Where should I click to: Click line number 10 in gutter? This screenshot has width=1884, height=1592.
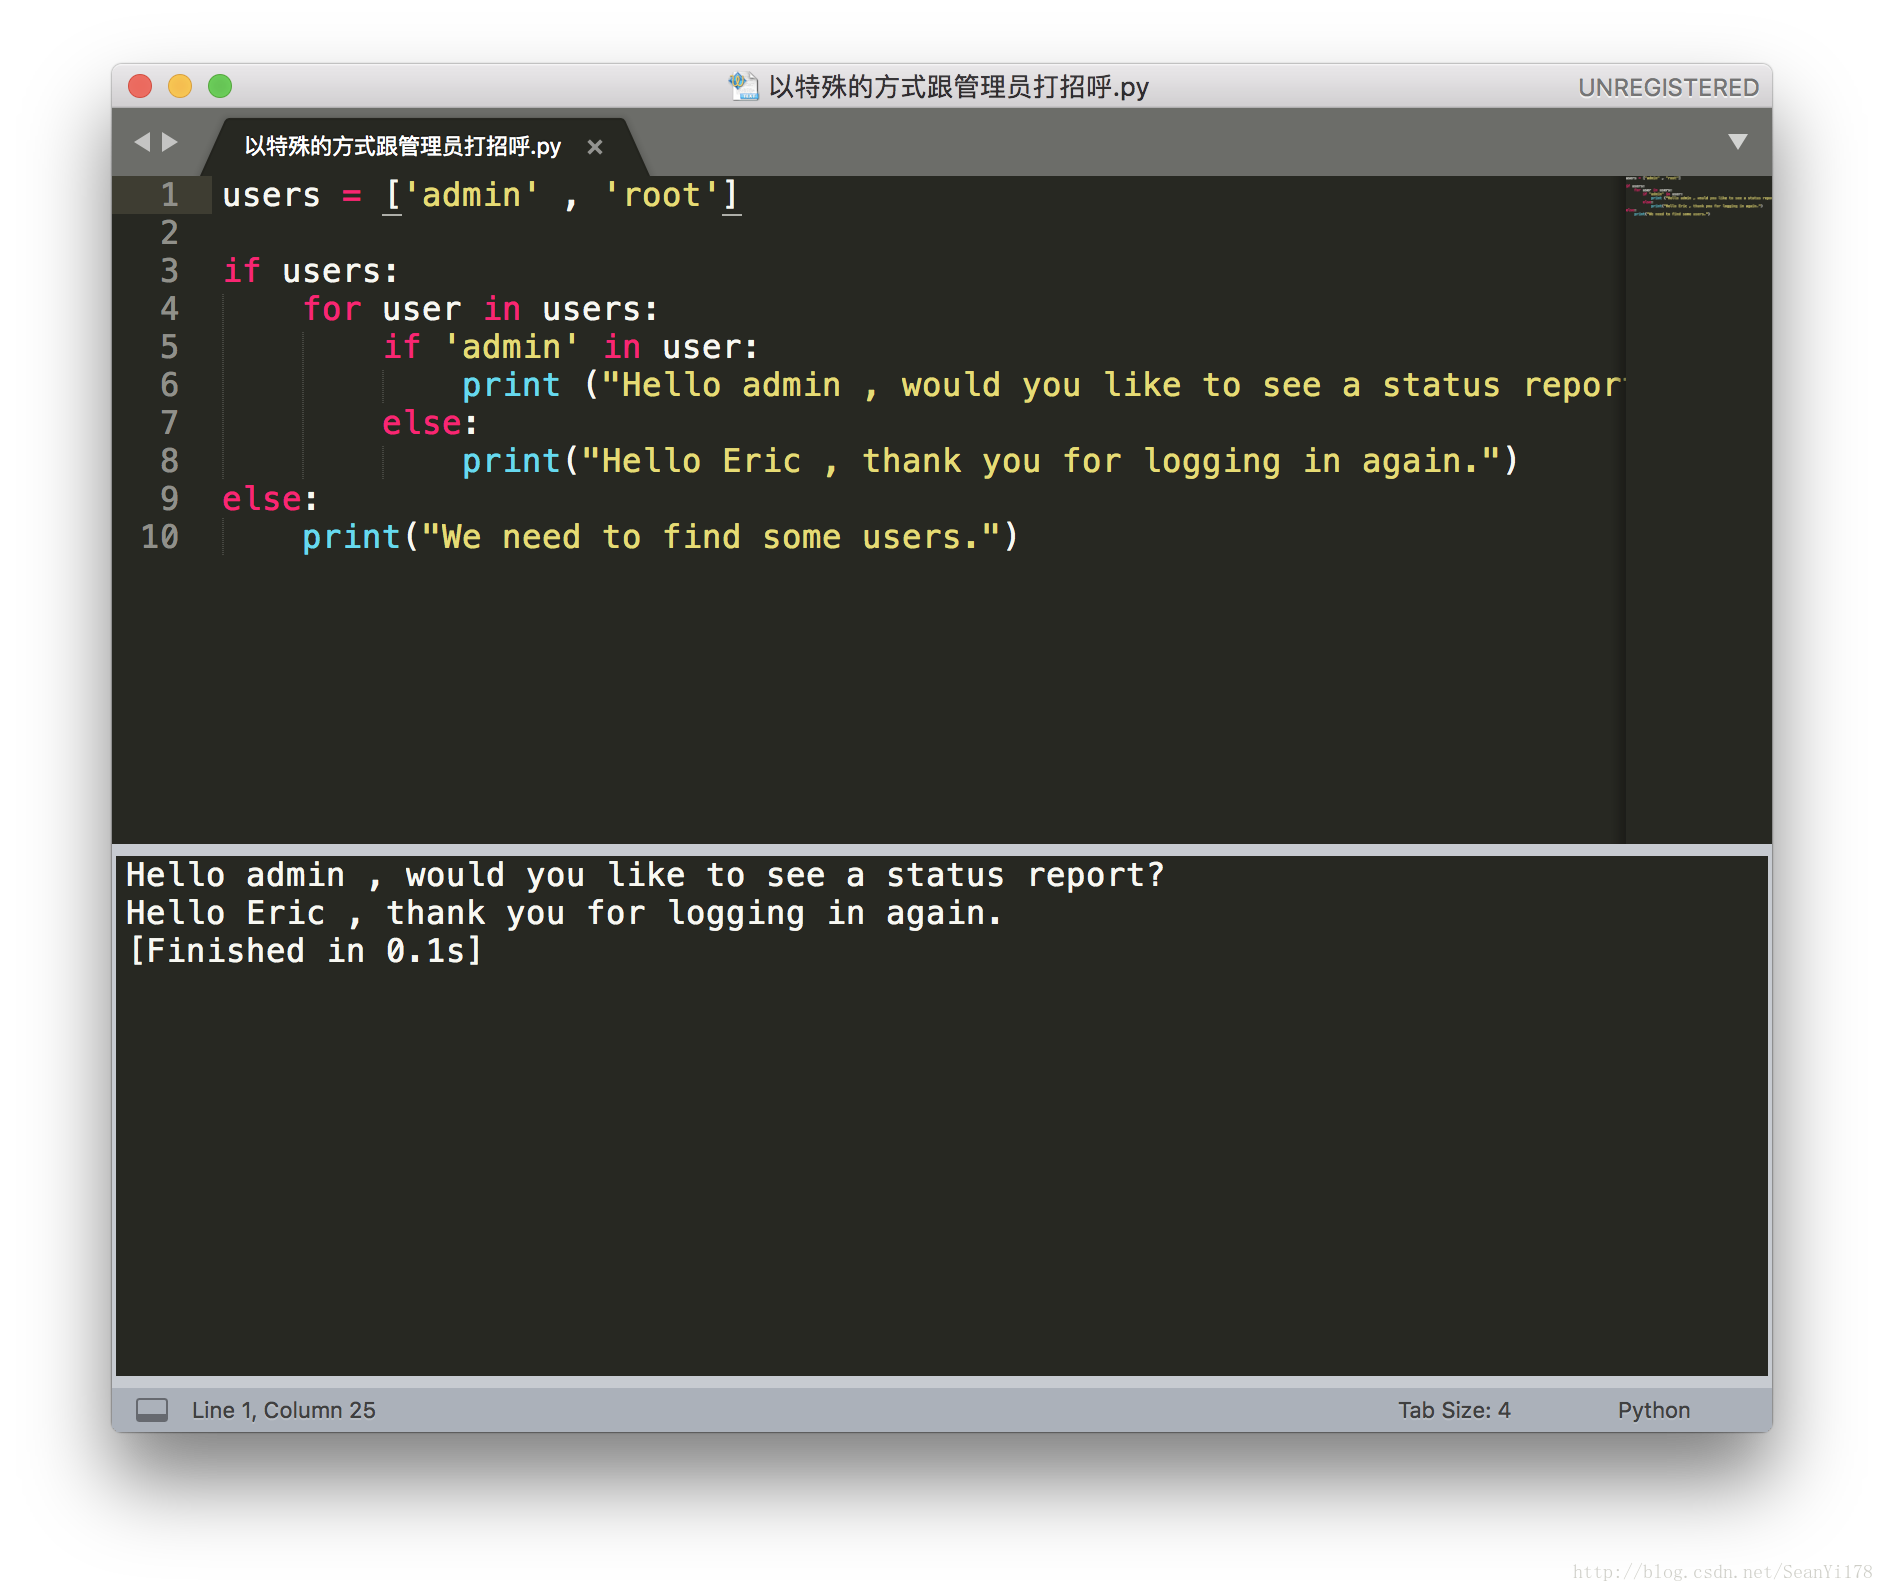(159, 537)
